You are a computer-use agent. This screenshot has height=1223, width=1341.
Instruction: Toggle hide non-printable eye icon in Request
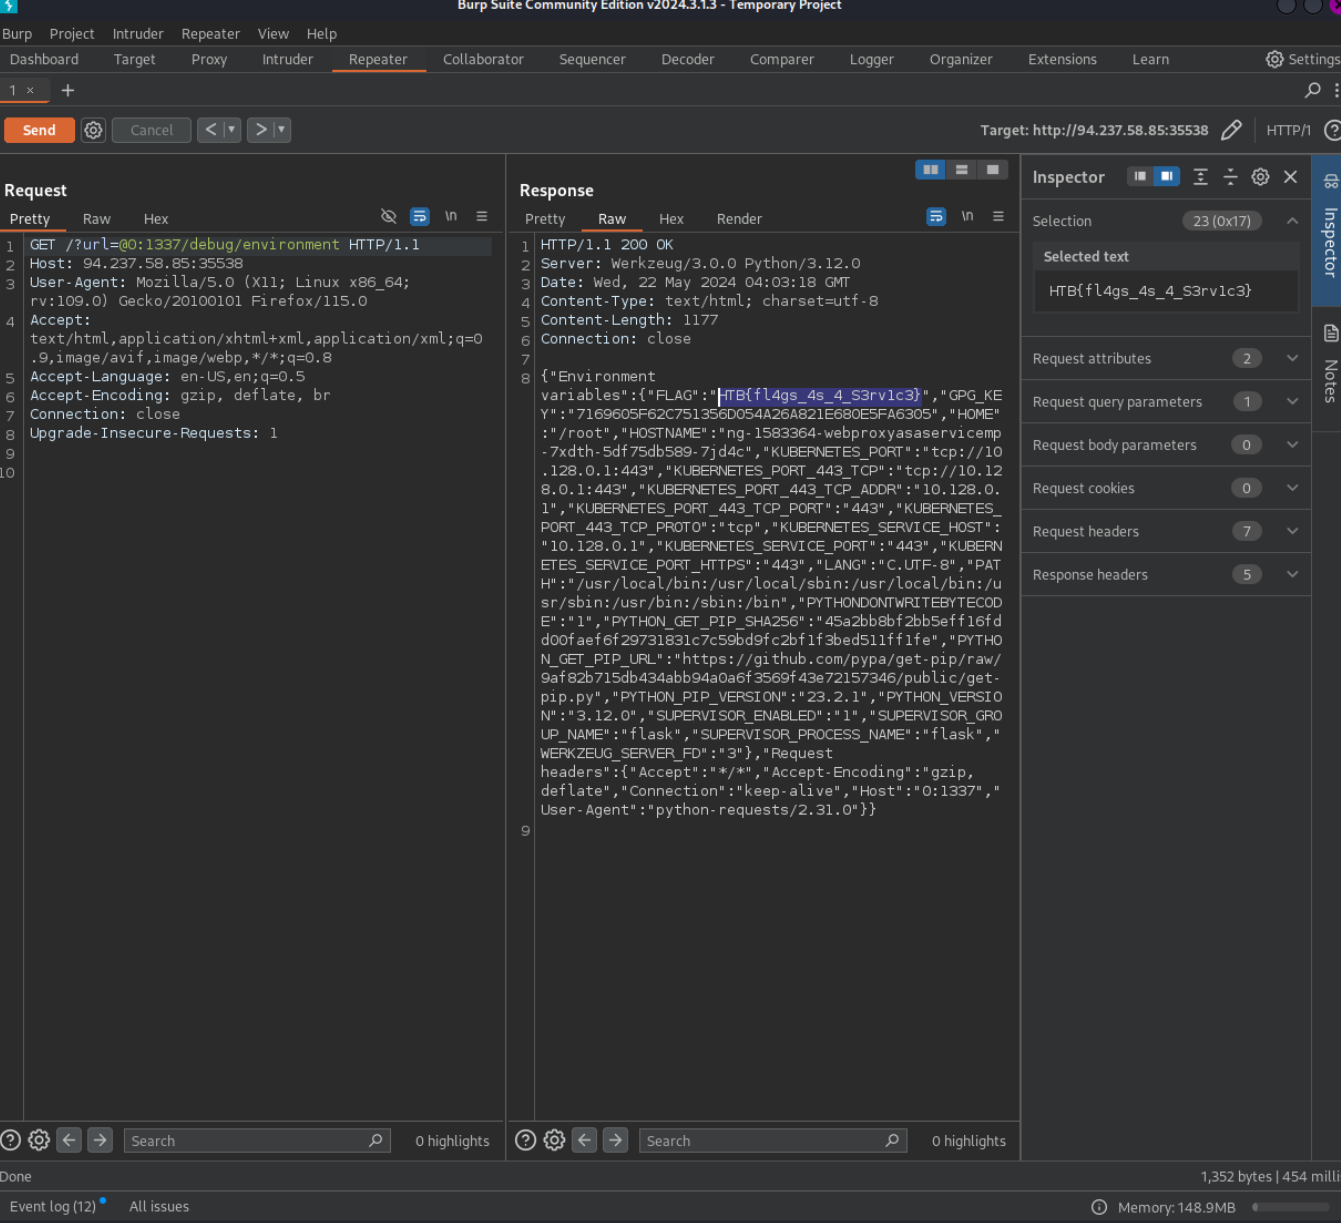point(389,216)
